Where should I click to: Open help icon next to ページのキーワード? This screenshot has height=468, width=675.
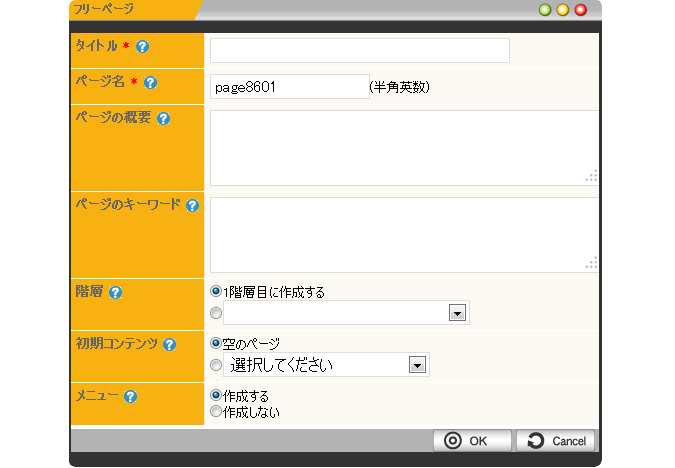point(192,206)
